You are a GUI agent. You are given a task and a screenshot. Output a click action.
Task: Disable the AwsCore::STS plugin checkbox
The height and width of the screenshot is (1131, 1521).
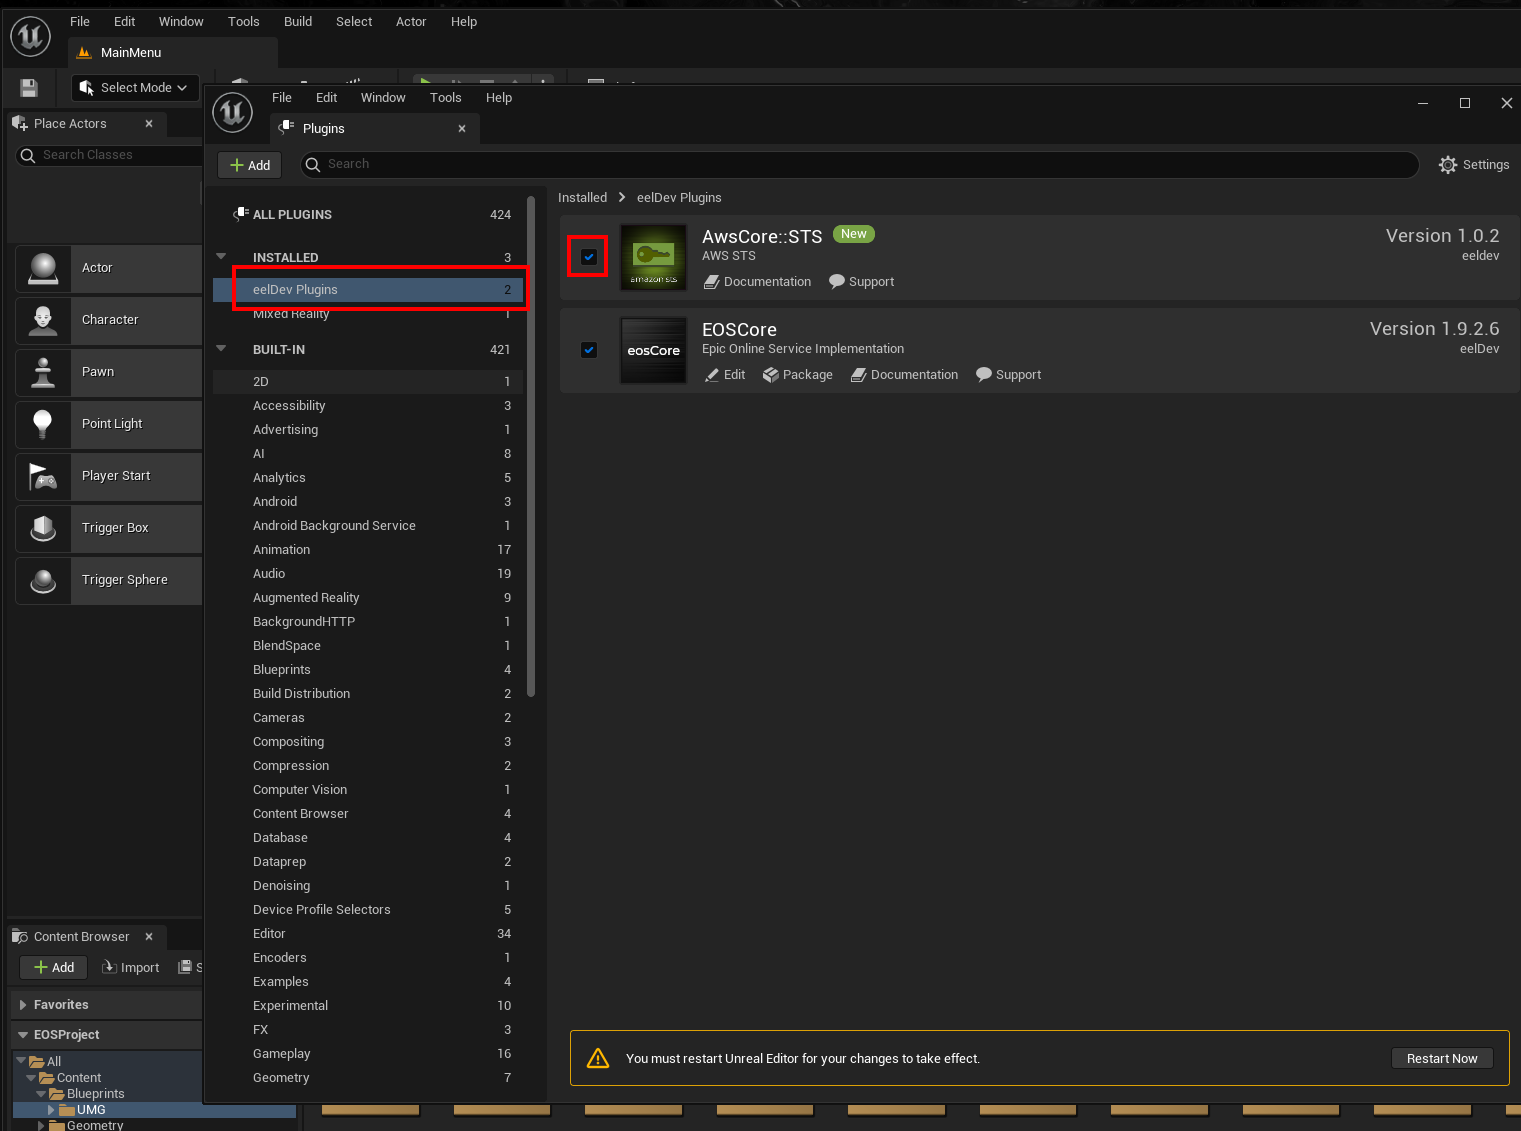[589, 257]
